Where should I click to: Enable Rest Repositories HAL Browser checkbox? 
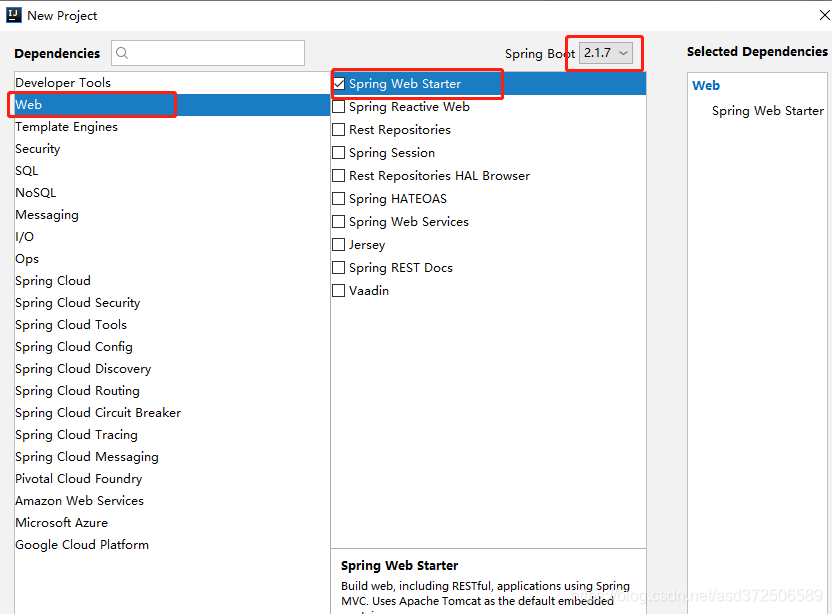pos(339,176)
